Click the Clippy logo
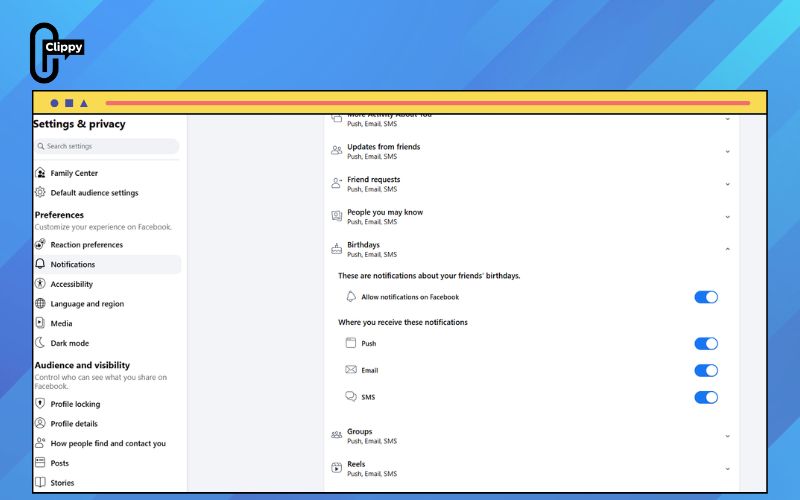Screen dimensions: 800x500 click(56, 53)
